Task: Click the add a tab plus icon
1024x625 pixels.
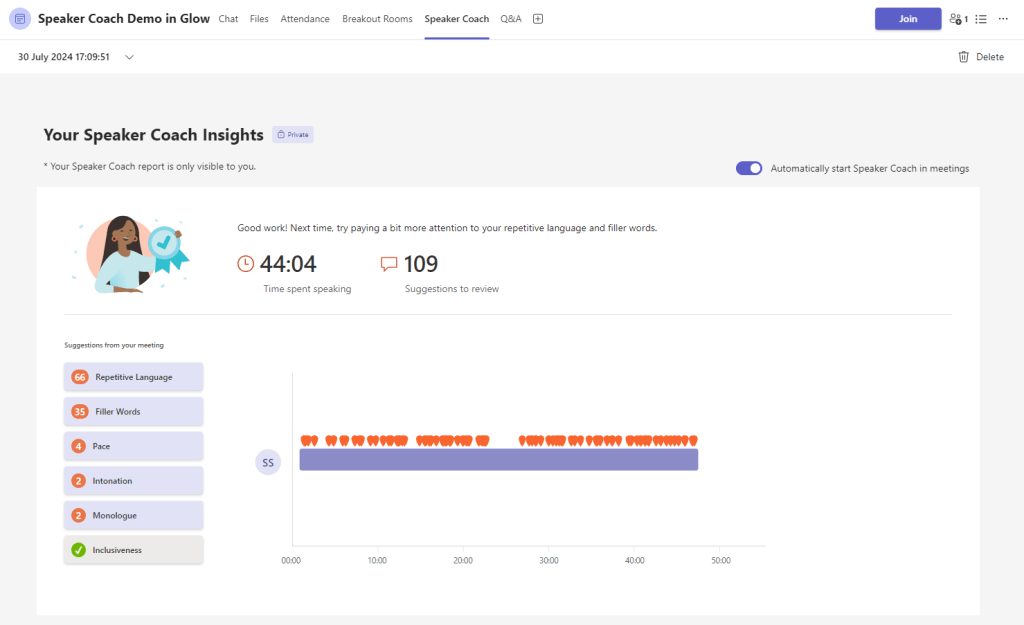Action: coord(537,18)
